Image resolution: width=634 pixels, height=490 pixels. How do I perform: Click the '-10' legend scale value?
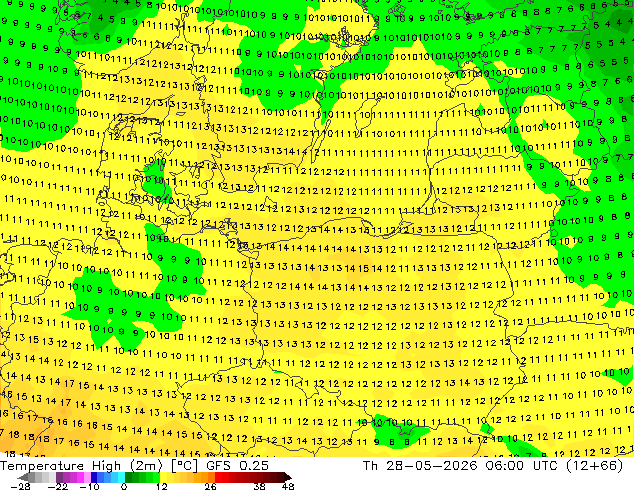point(89,486)
